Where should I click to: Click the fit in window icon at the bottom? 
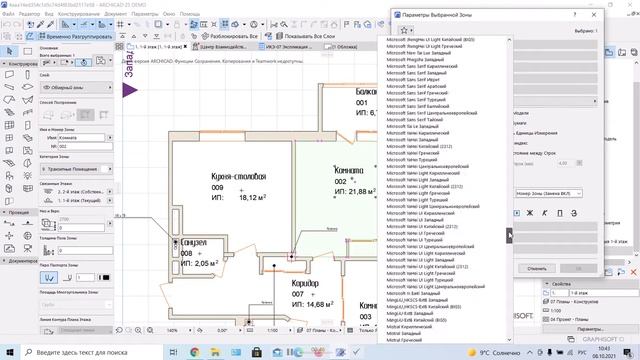click(x=150, y=330)
